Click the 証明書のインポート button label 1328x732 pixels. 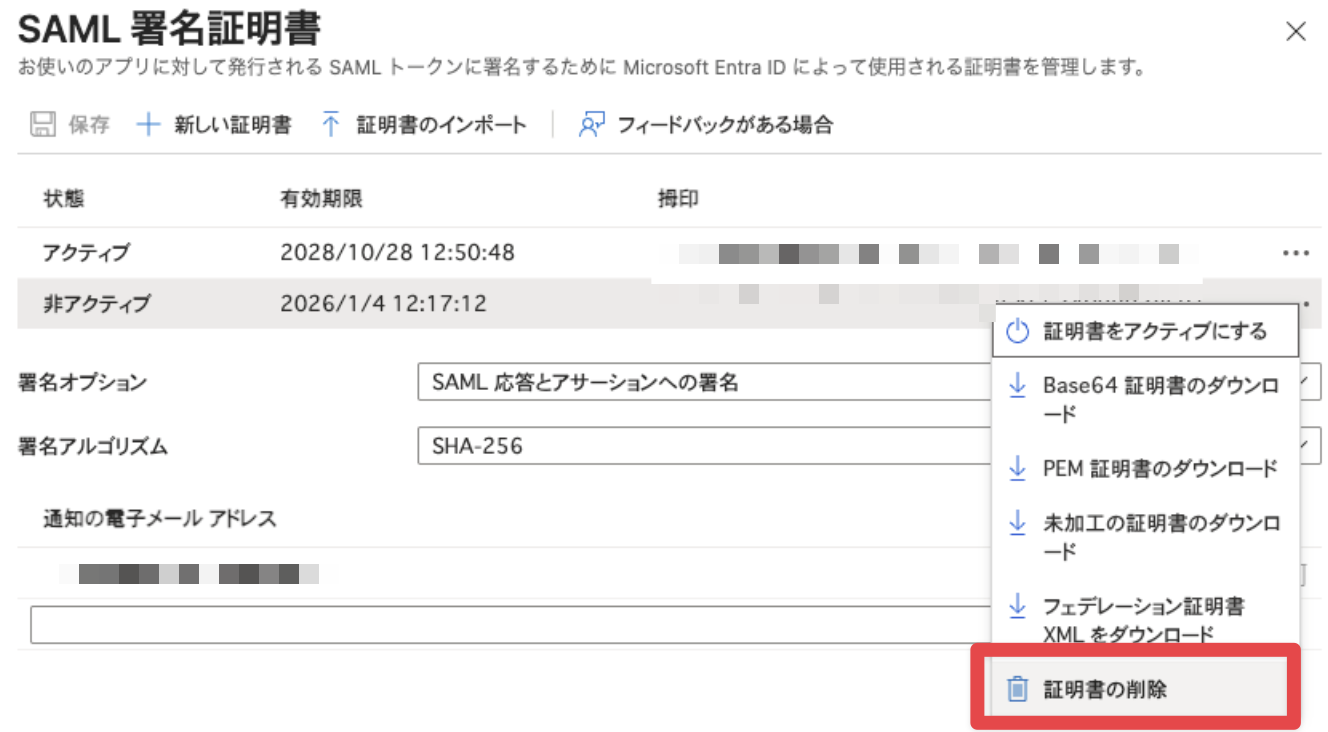click(x=441, y=125)
